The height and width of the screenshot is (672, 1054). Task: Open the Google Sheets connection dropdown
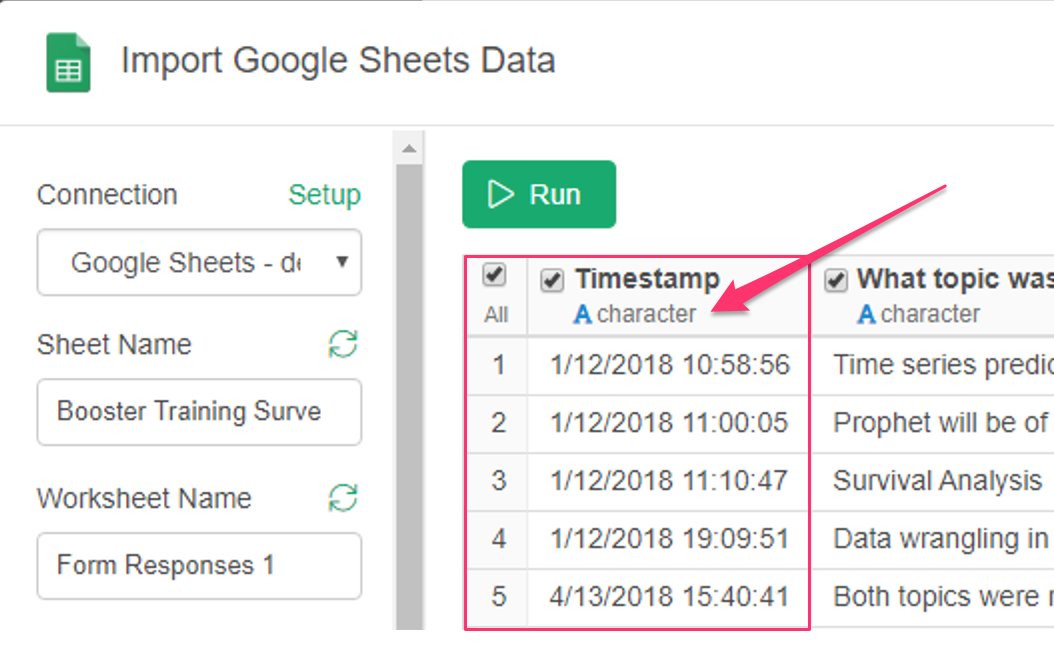199,262
